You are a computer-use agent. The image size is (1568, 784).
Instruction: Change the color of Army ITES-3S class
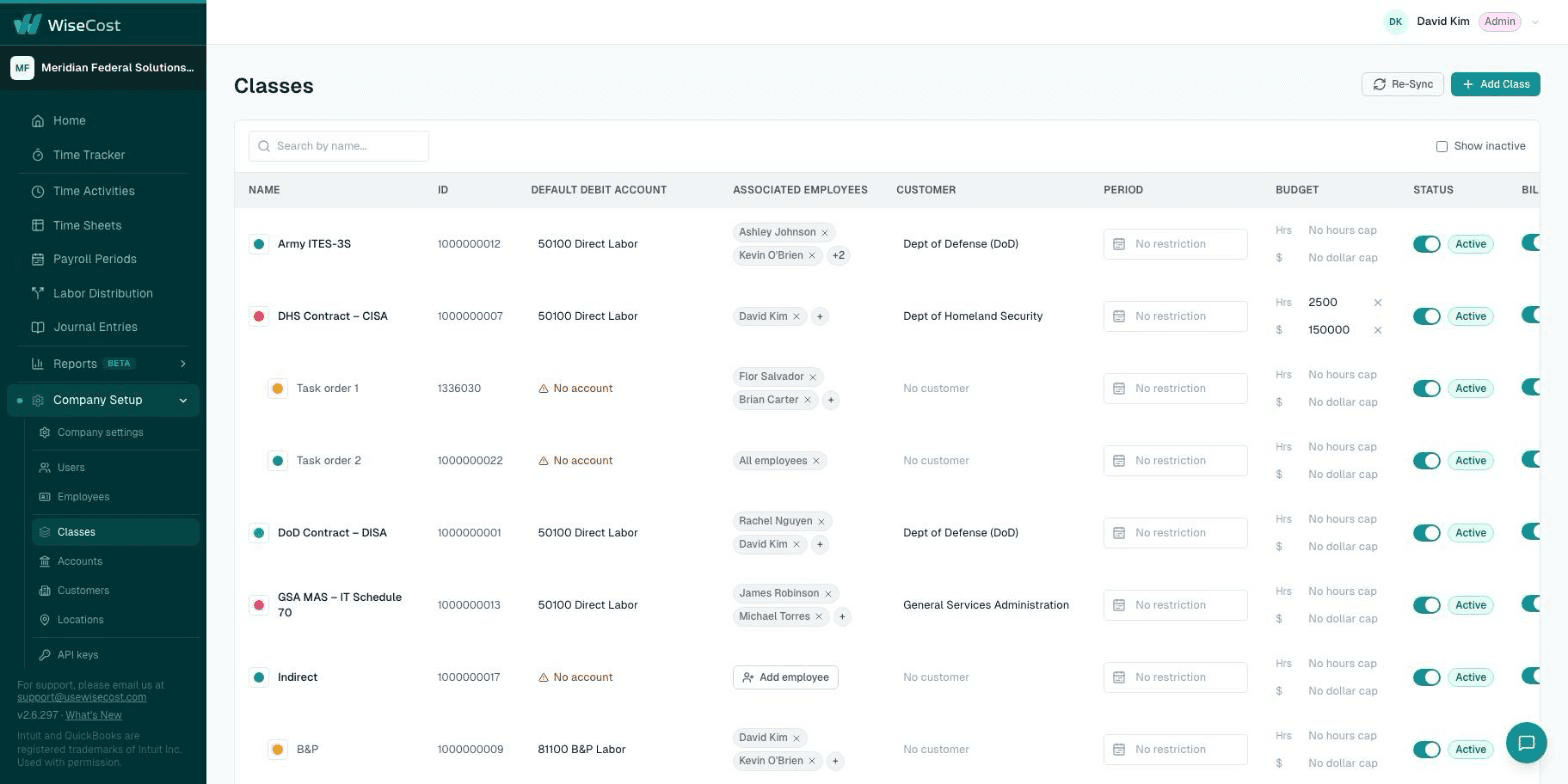(259, 244)
